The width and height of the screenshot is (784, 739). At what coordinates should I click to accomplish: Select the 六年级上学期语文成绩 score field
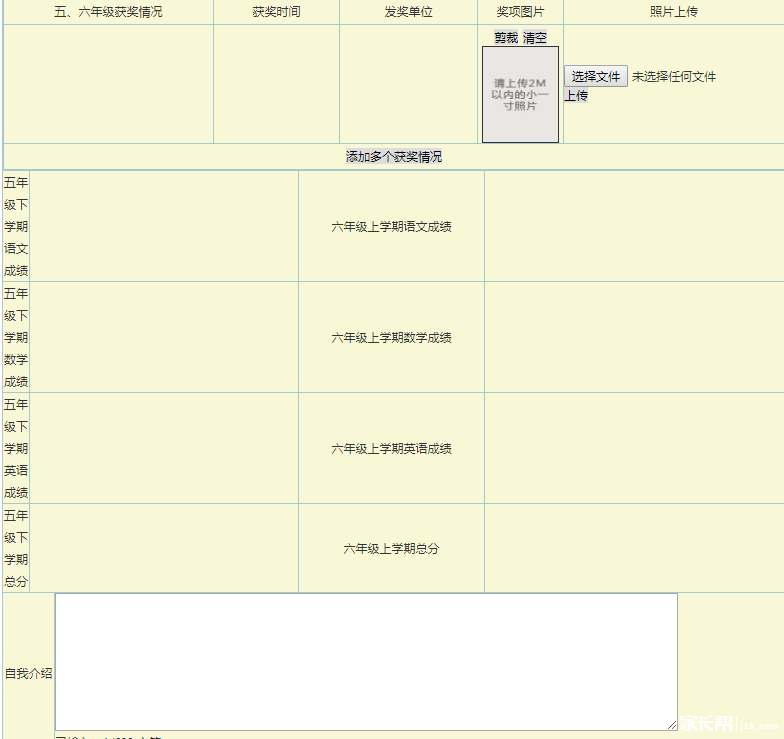(x=634, y=227)
